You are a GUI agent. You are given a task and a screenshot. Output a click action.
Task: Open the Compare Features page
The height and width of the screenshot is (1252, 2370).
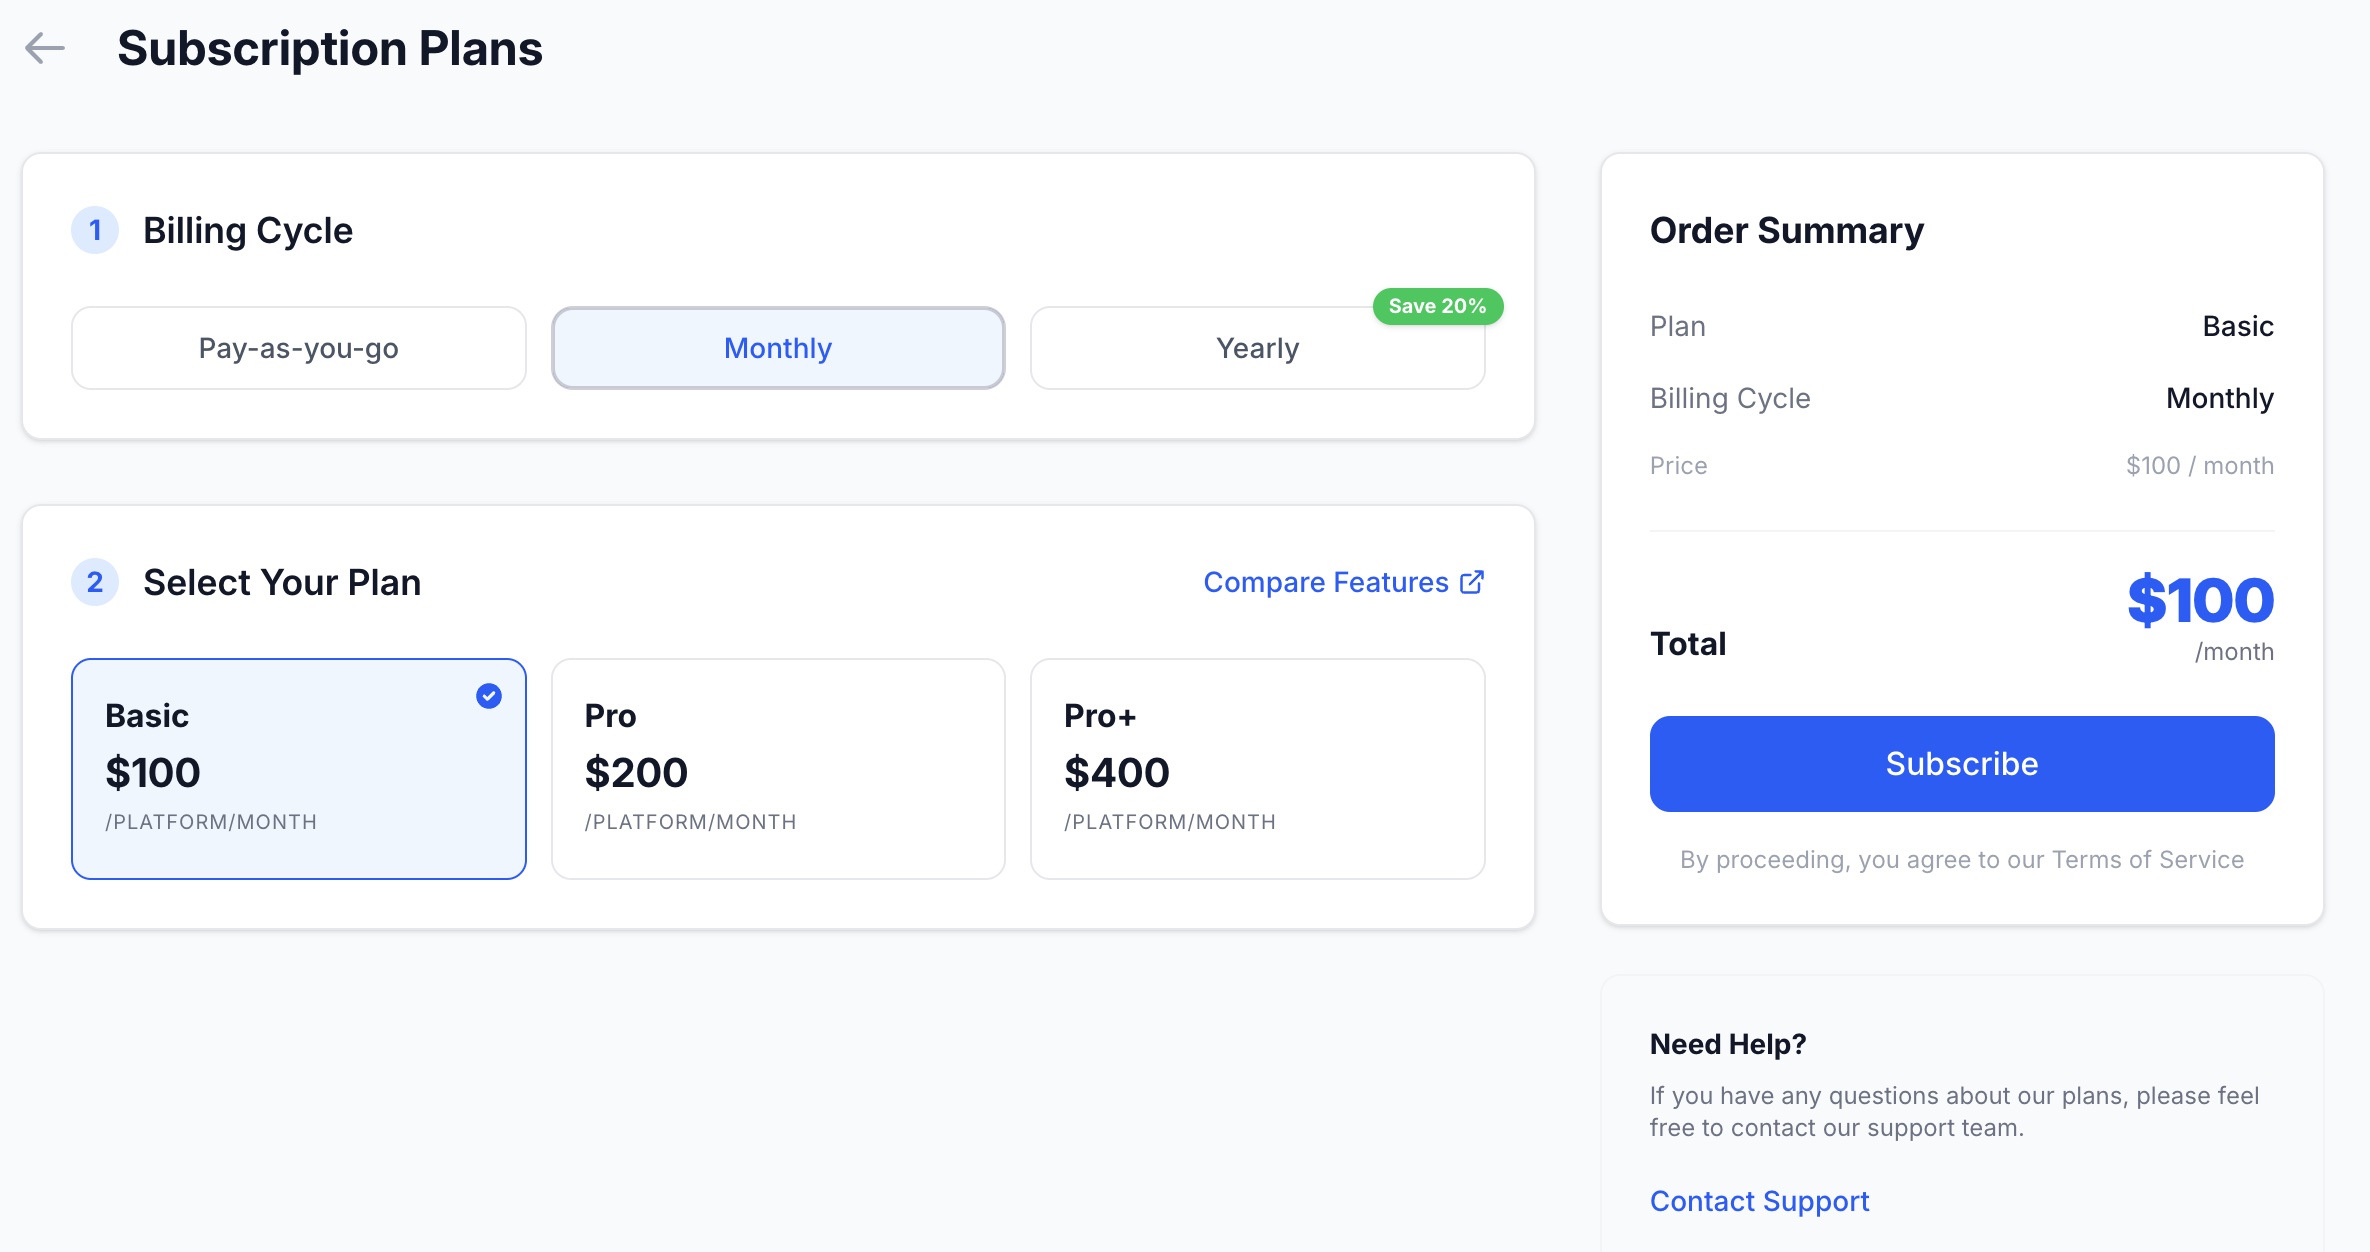click(1325, 581)
